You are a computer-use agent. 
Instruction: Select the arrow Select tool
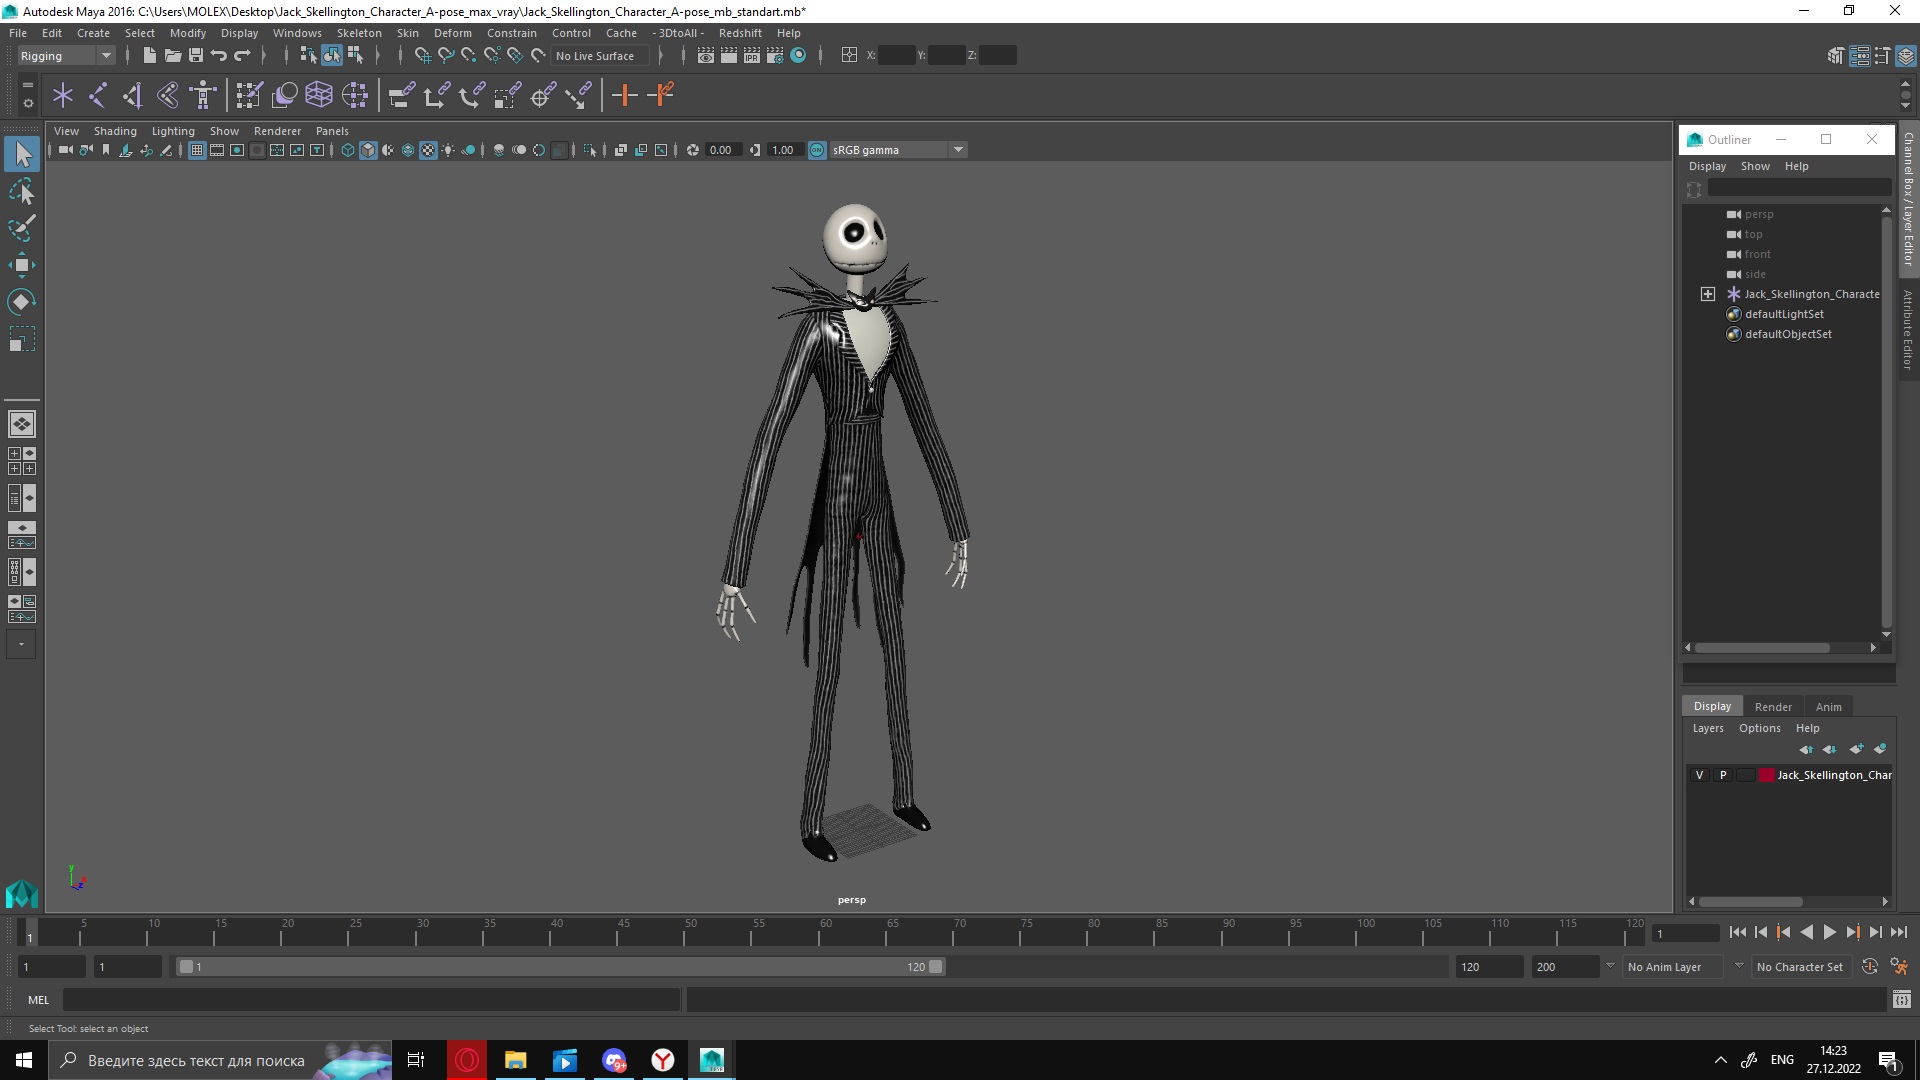[22, 154]
